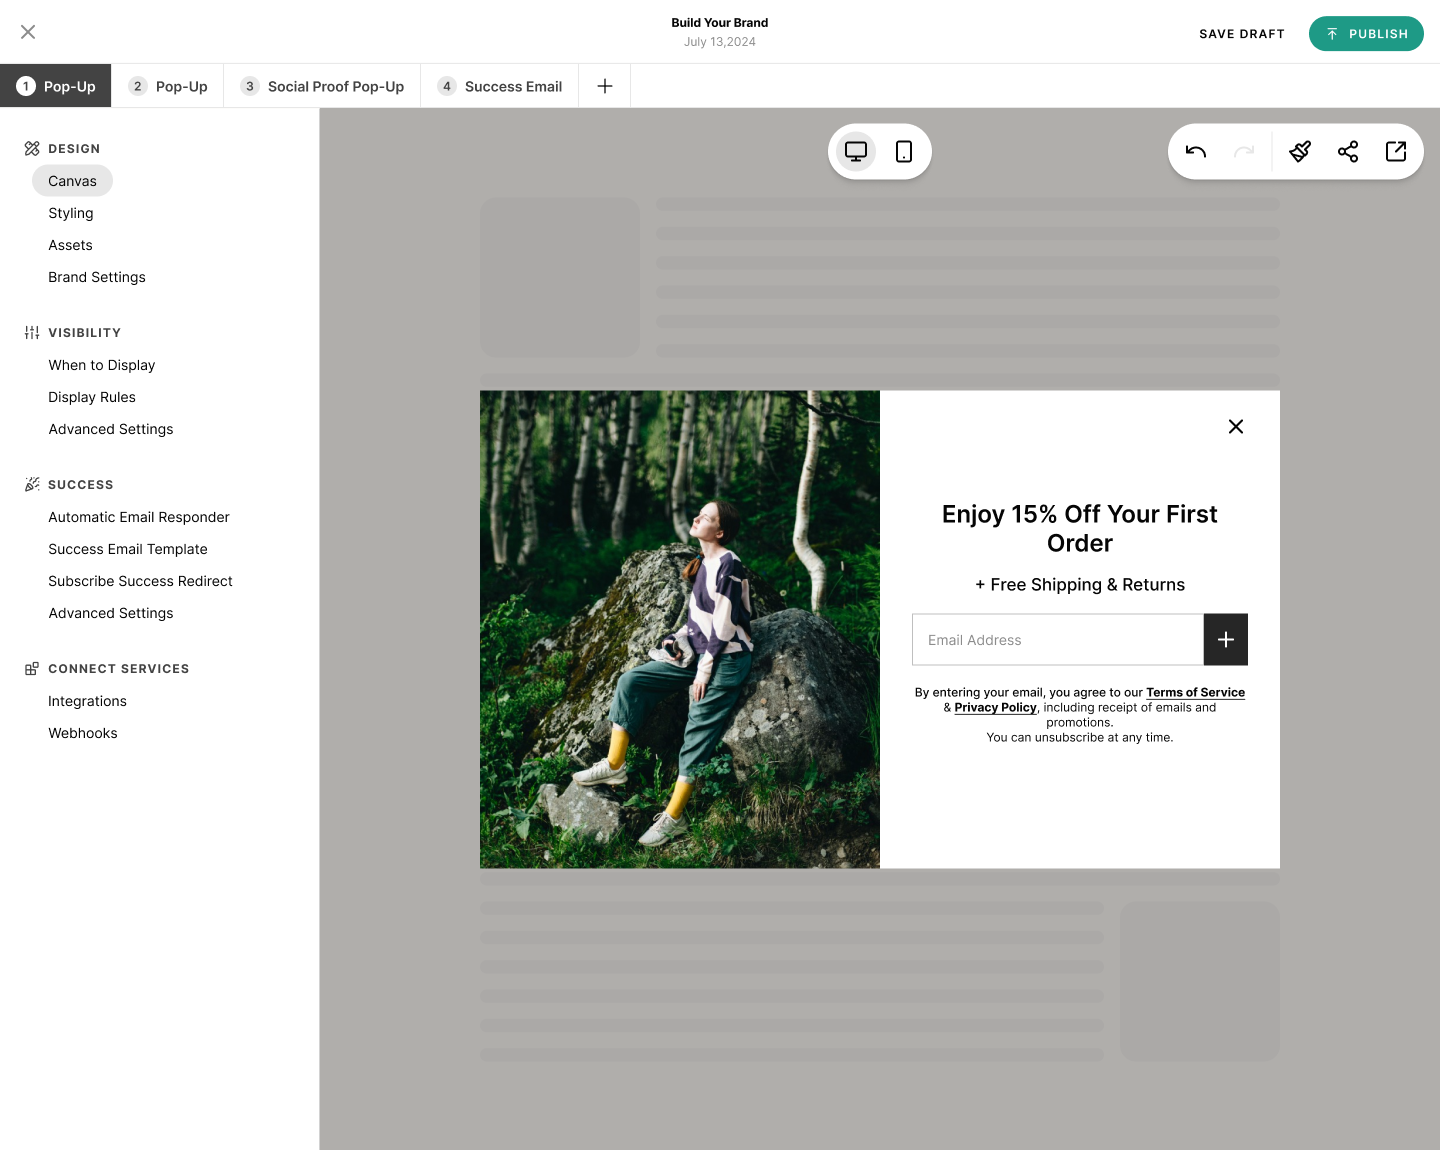Redo the last undone change
This screenshot has height=1150, width=1440.
[1244, 152]
